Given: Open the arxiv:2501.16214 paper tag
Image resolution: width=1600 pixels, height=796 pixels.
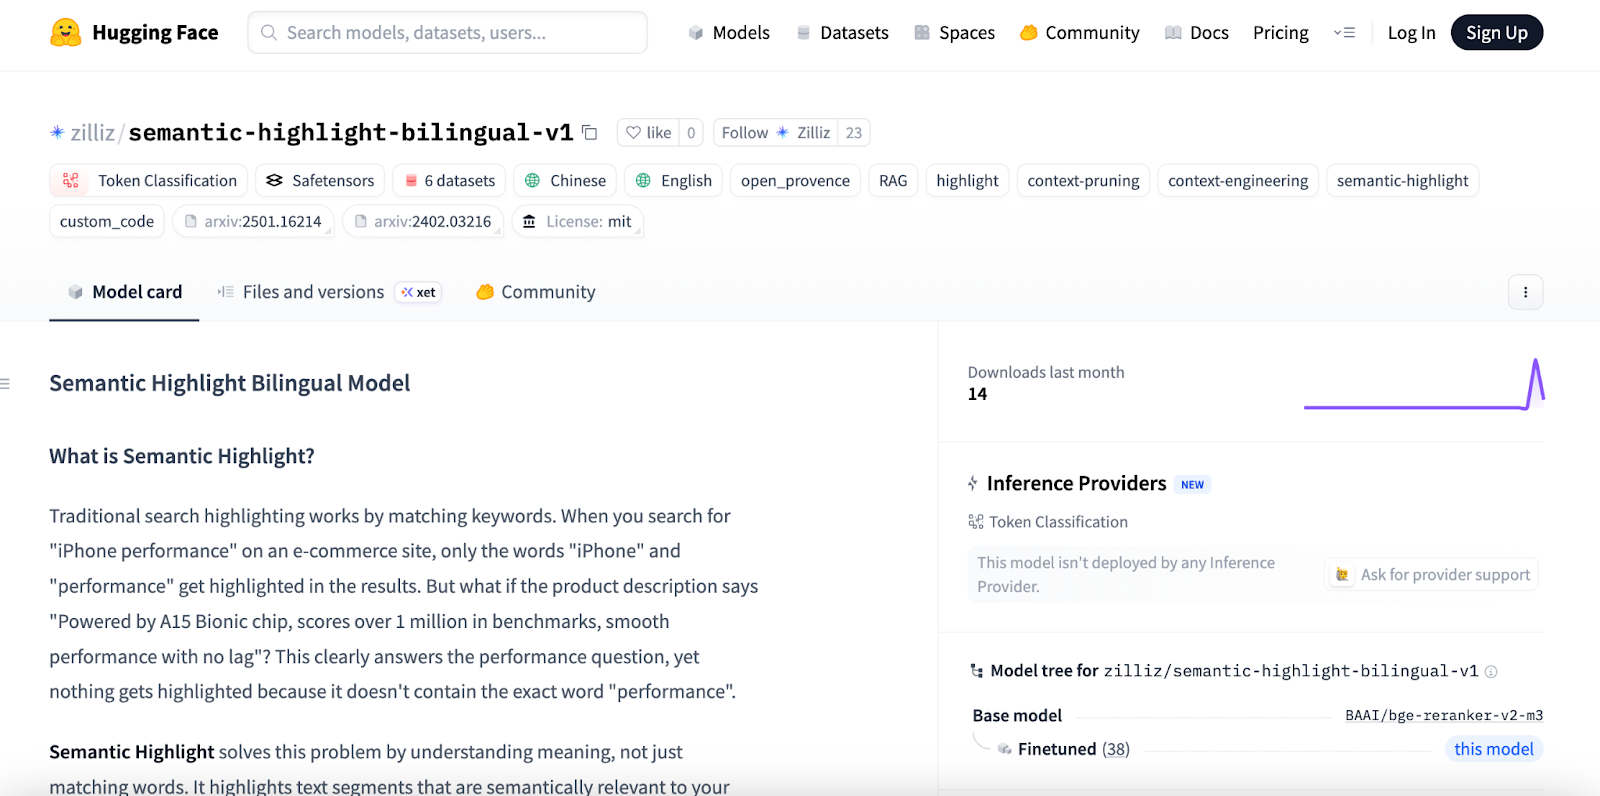Looking at the screenshot, I should click(x=253, y=222).
